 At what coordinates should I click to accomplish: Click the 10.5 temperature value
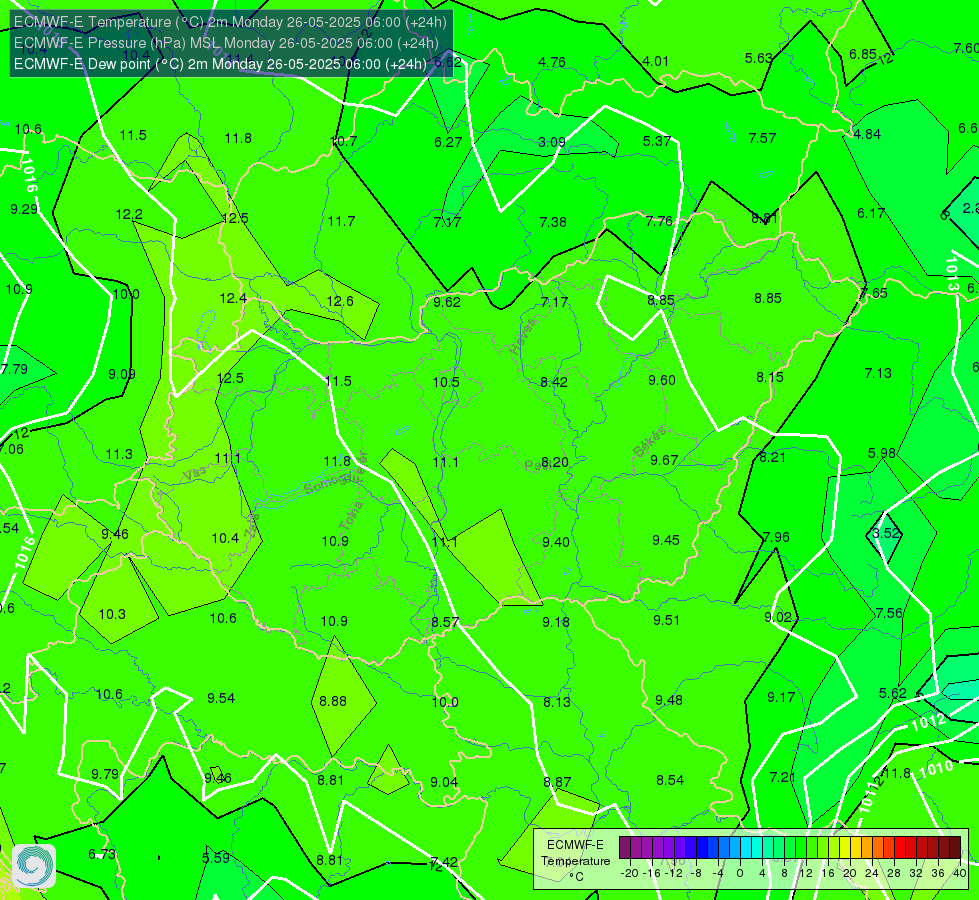pos(446,382)
